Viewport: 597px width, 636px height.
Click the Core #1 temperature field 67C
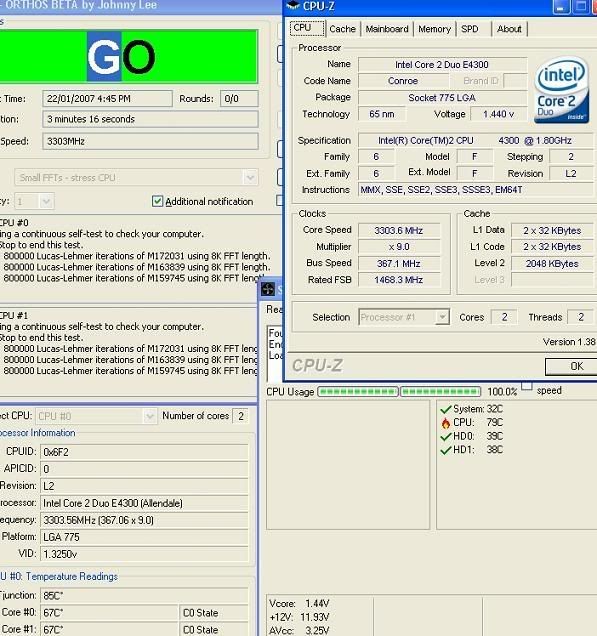point(109,630)
